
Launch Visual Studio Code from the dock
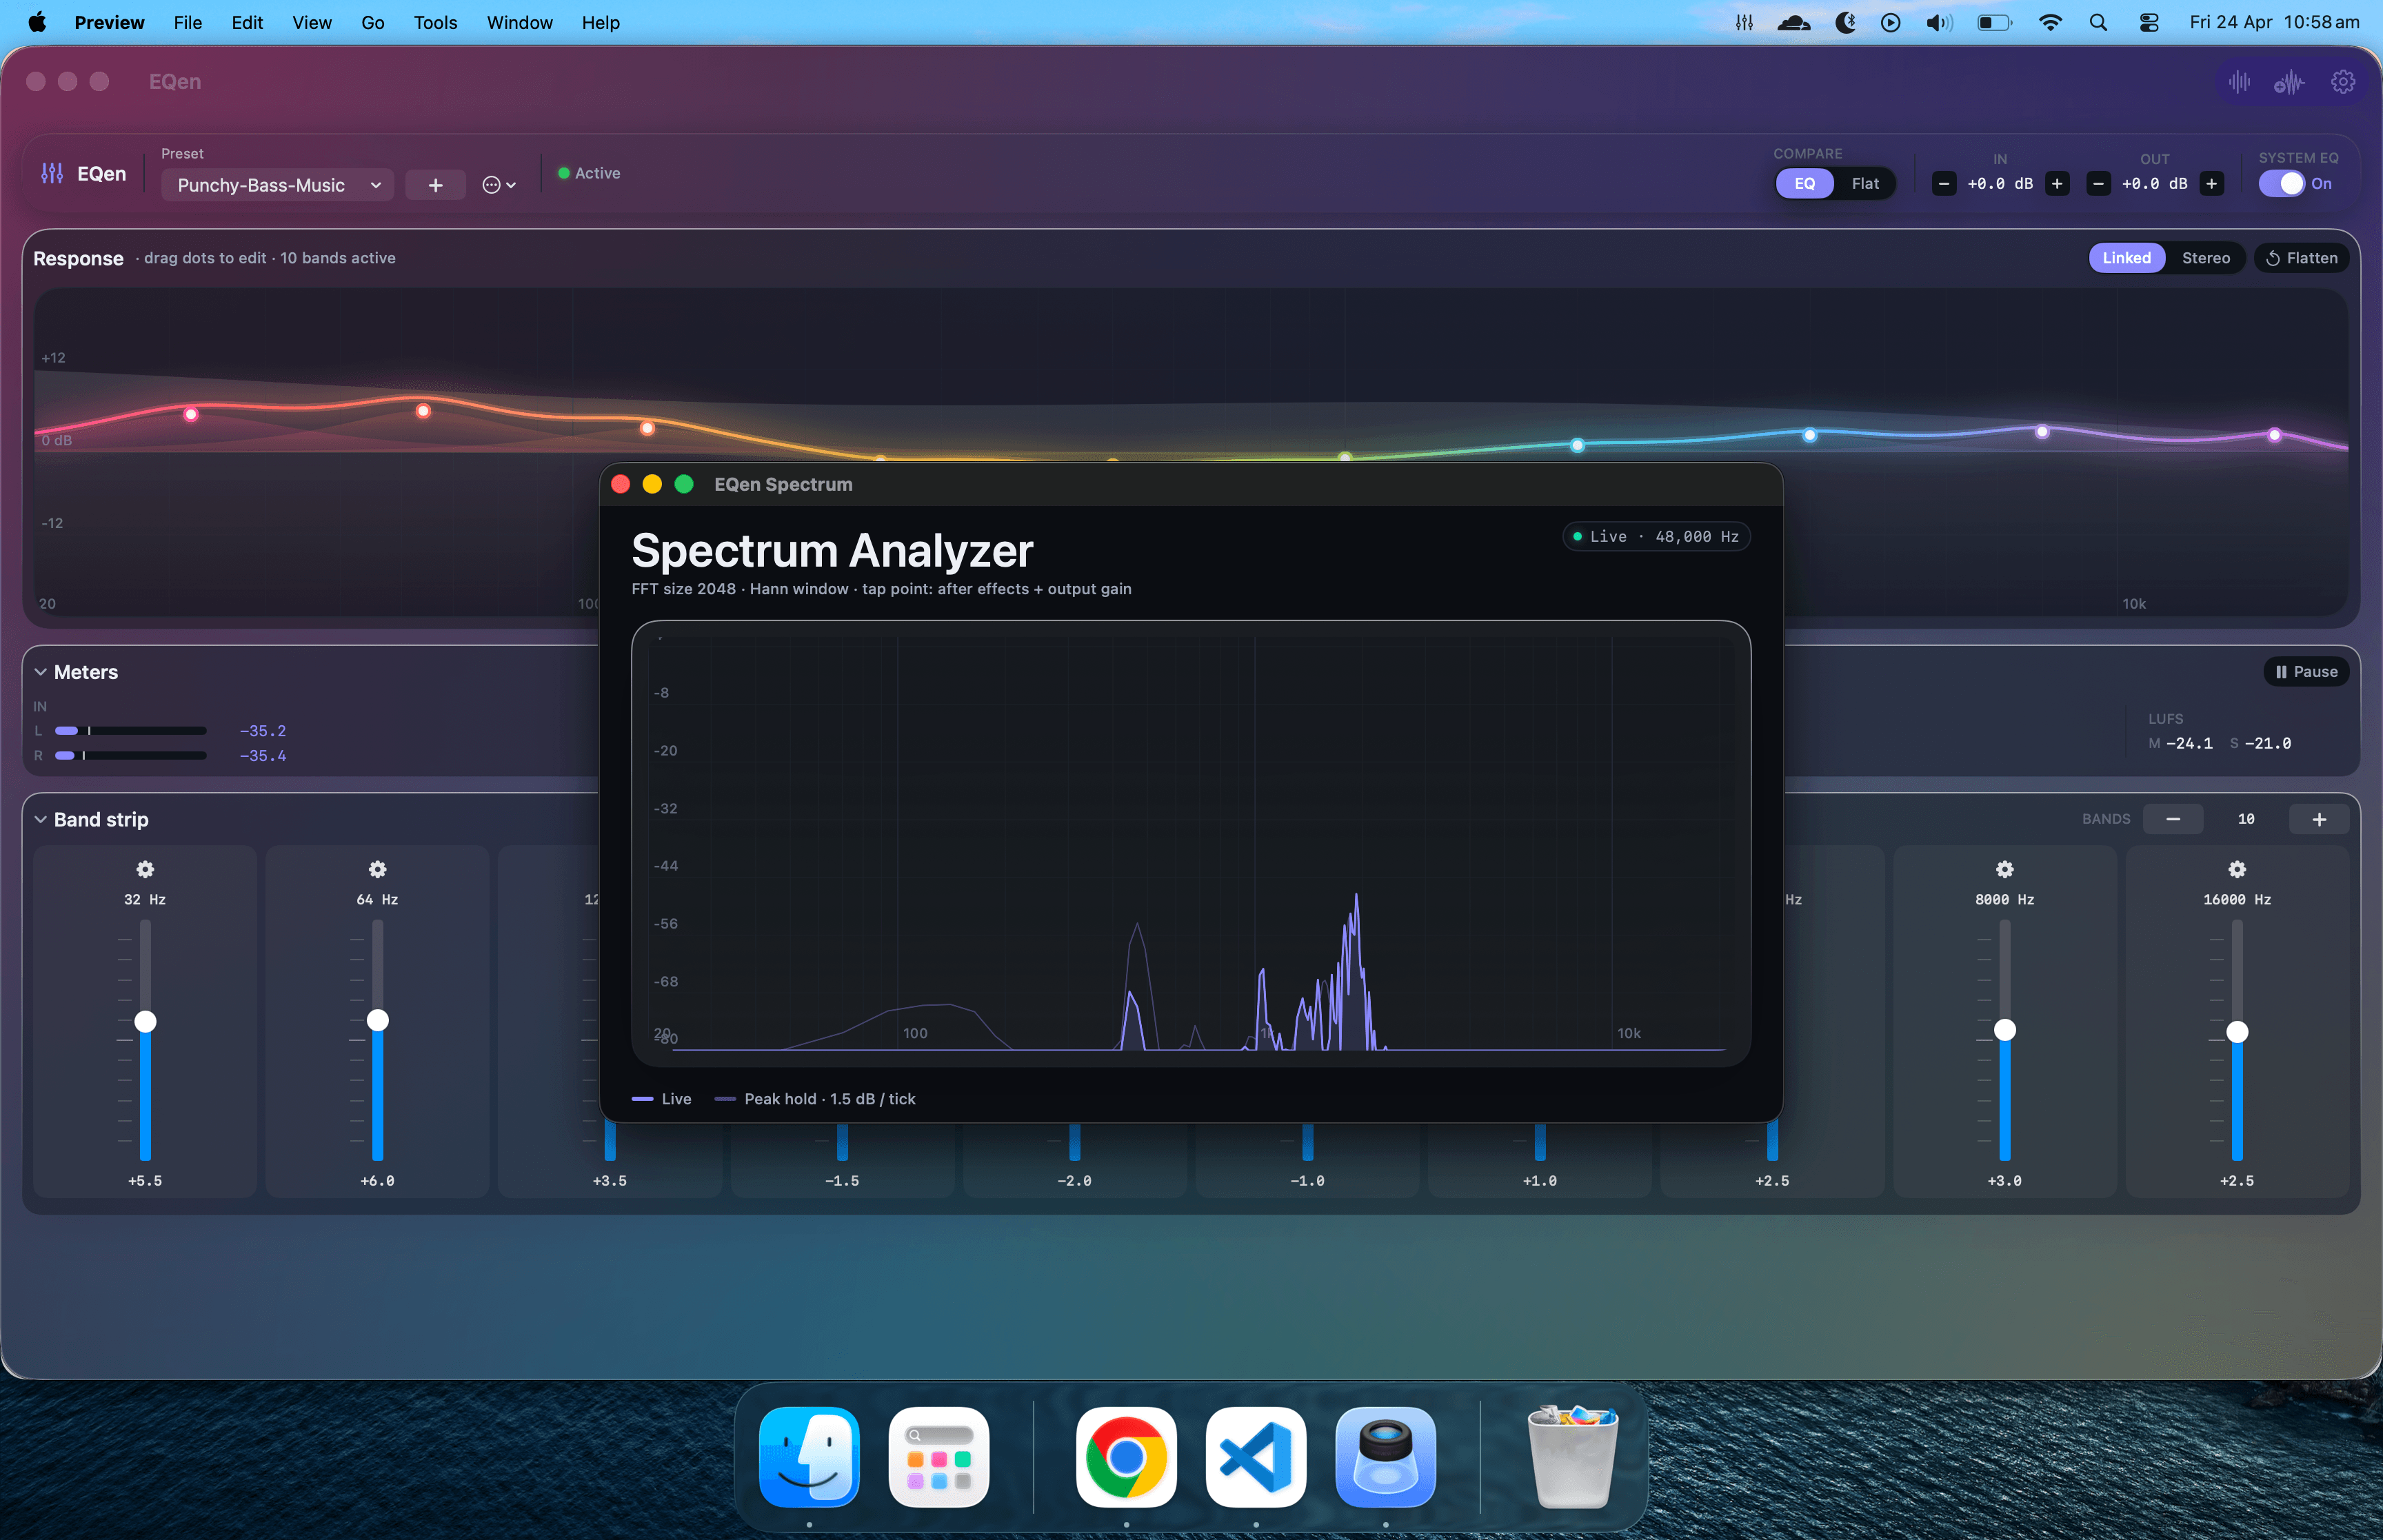pos(1255,1457)
